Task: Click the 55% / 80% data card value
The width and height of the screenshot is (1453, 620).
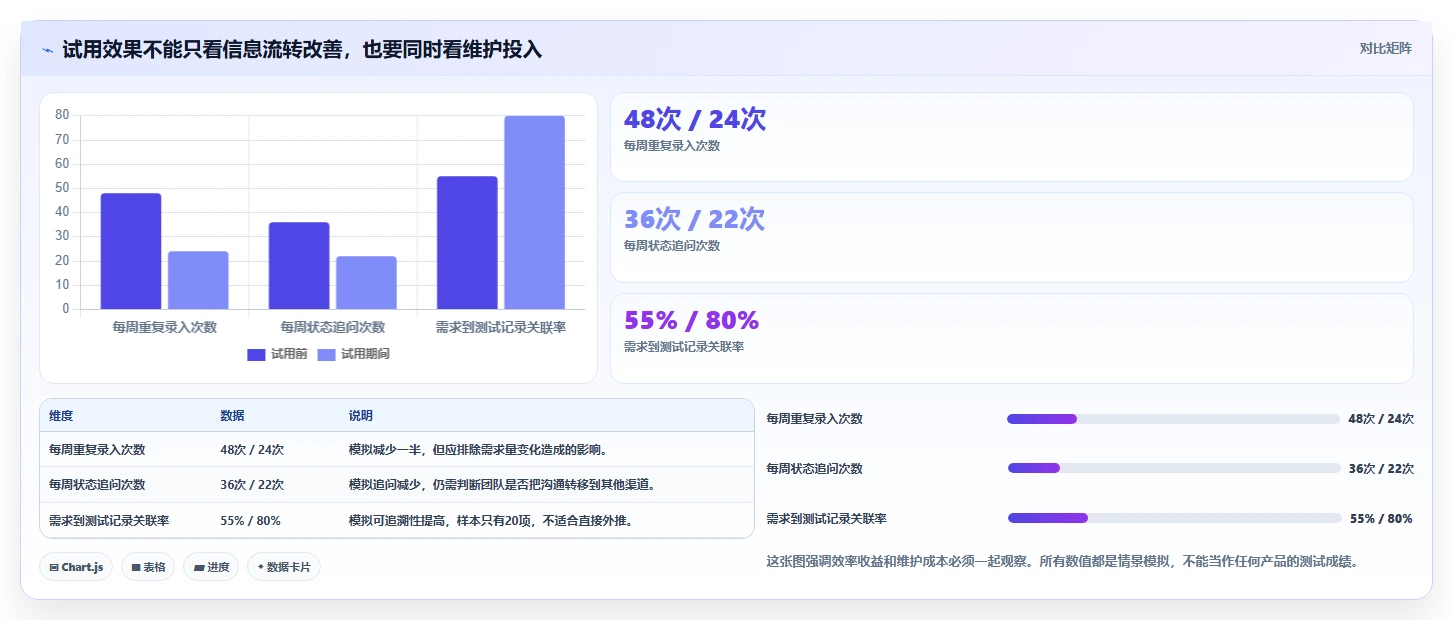Action: 691,320
